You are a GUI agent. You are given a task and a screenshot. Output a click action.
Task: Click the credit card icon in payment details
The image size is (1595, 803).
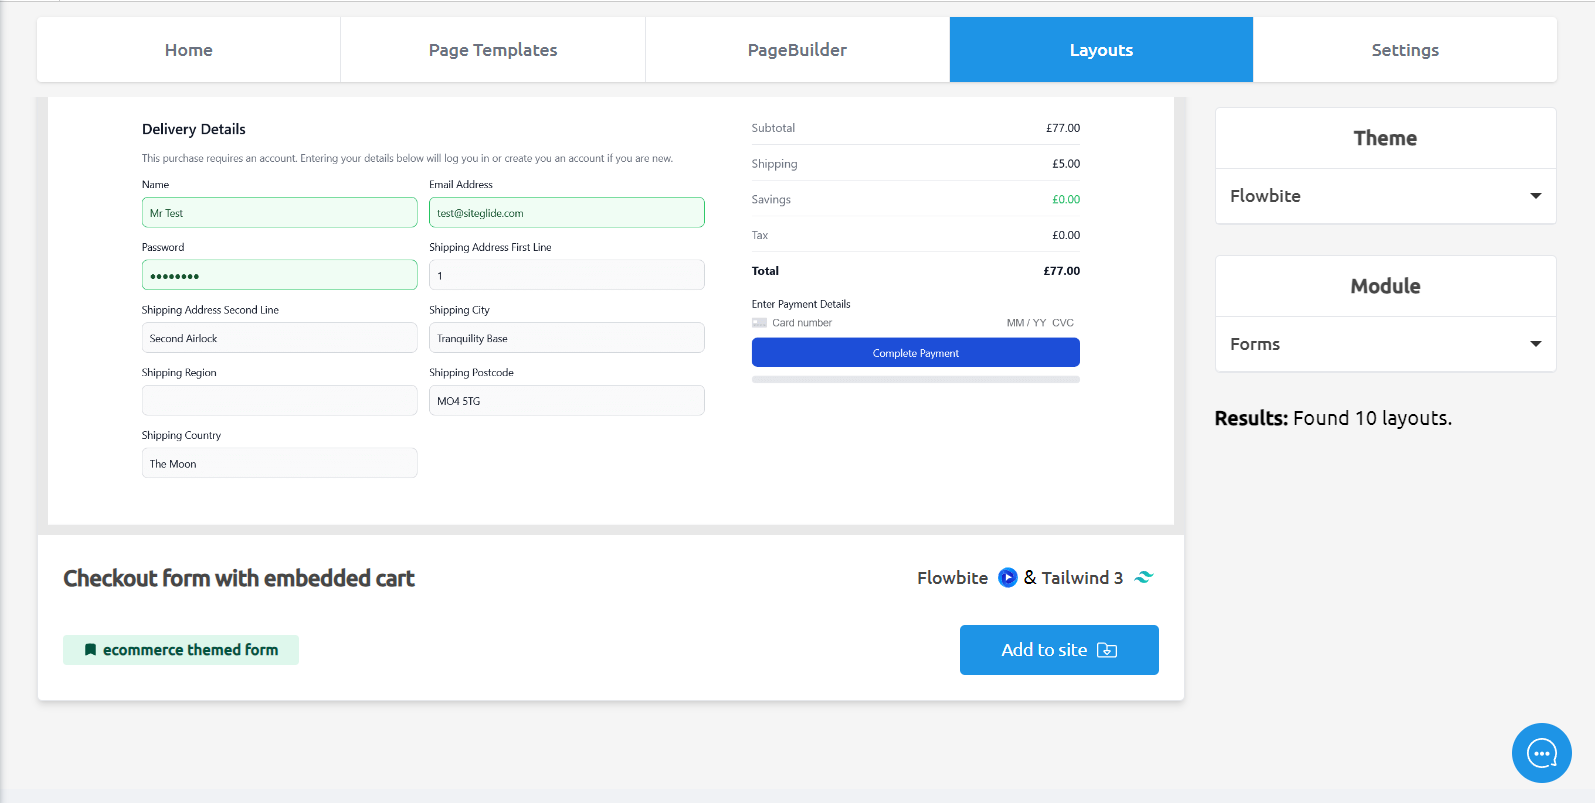(760, 323)
